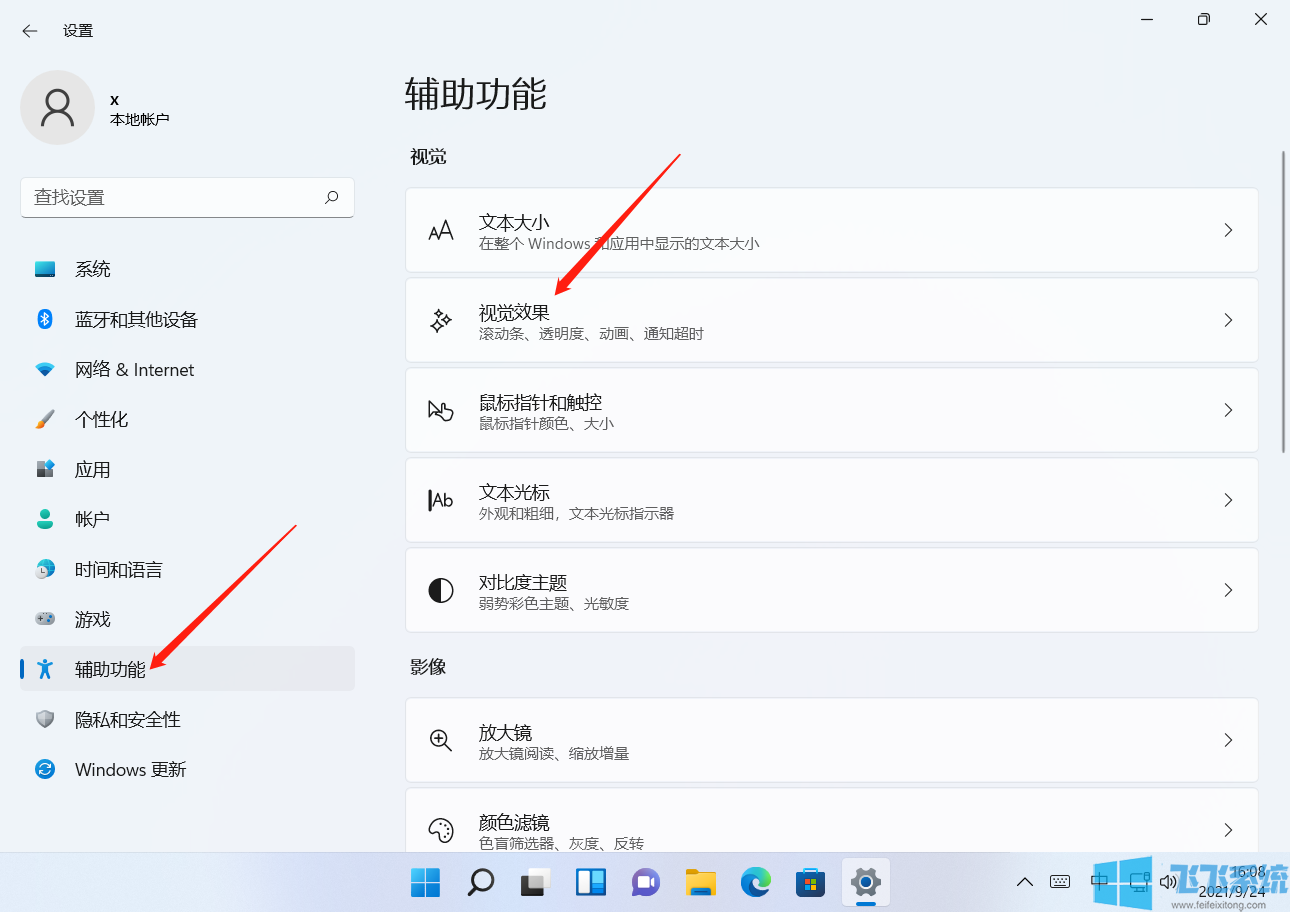Viewport: 1290px width, 912px height.
Task: Click the Find a setting search box
Action: pyautogui.click(x=187, y=197)
